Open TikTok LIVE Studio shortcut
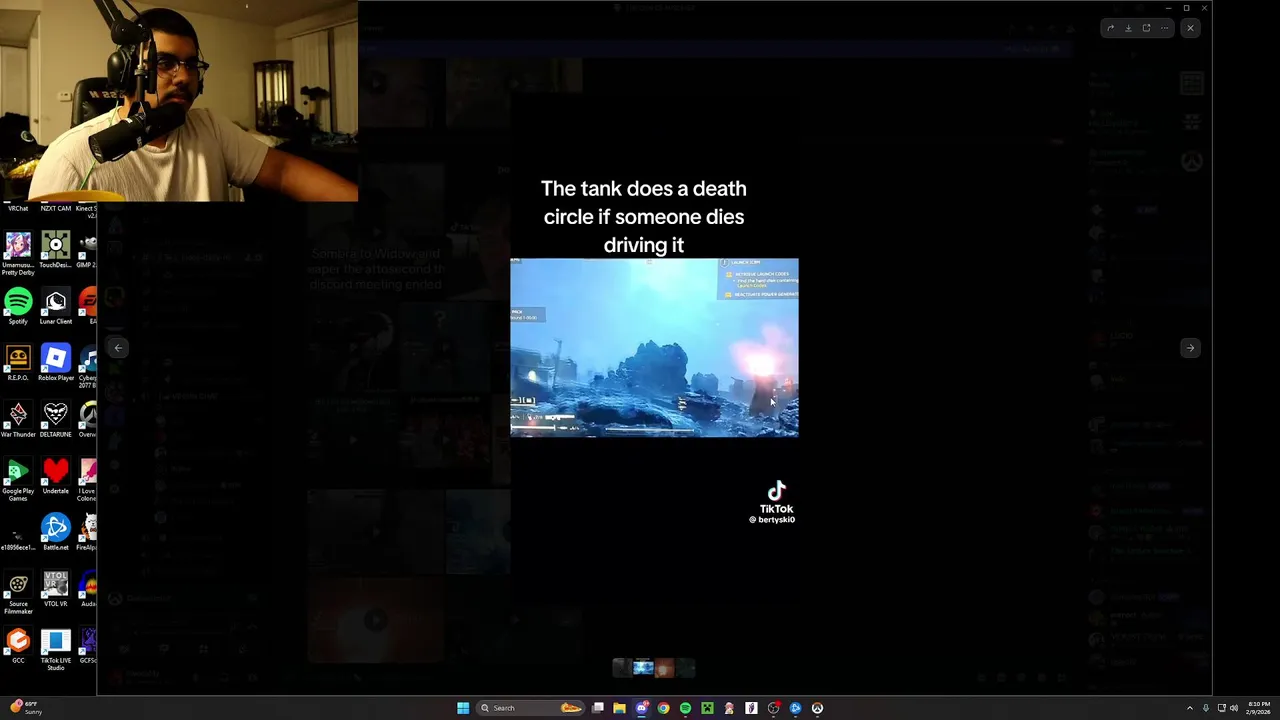Image resolution: width=1280 pixels, height=720 pixels. click(56, 650)
